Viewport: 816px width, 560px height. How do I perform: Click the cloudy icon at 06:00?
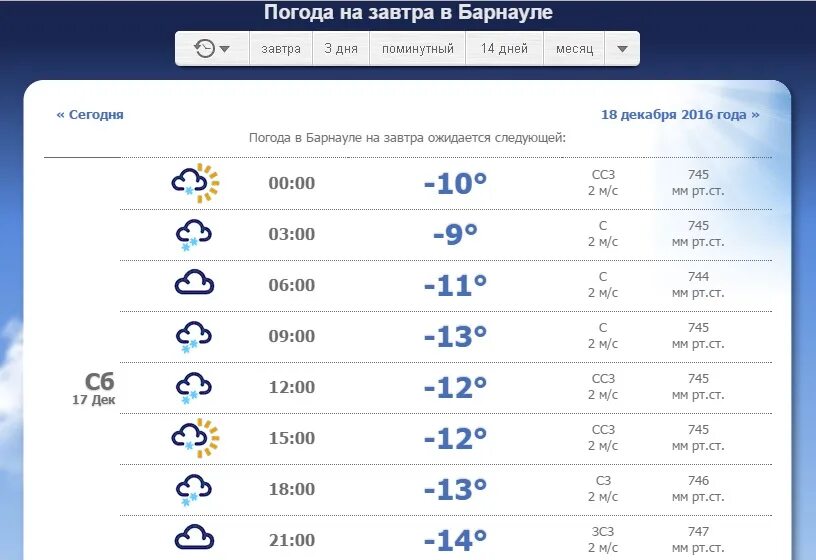(x=194, y=284)
